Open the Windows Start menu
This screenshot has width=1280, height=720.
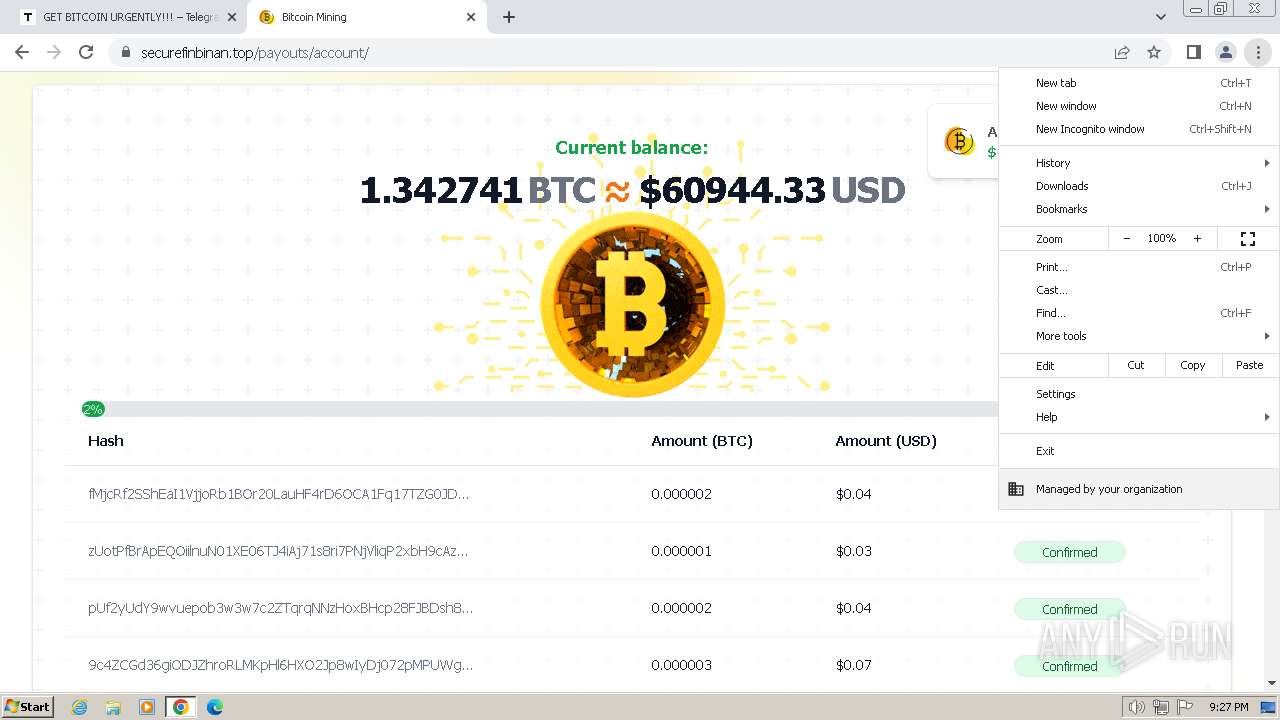28,707
